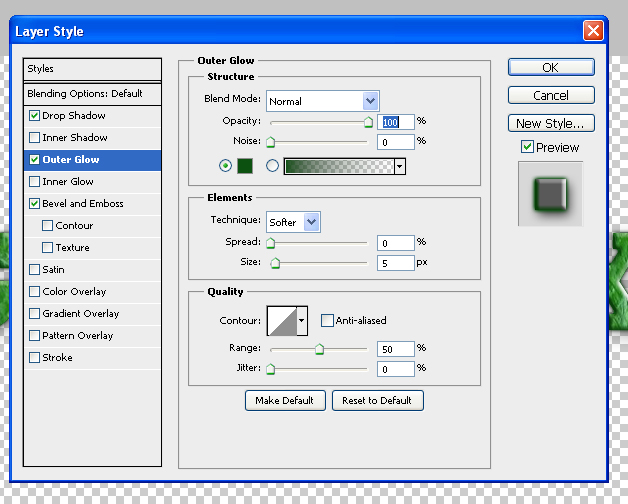628x504 pixels.
Task: Close the Layer Style dialog
Action: point(594,31)
